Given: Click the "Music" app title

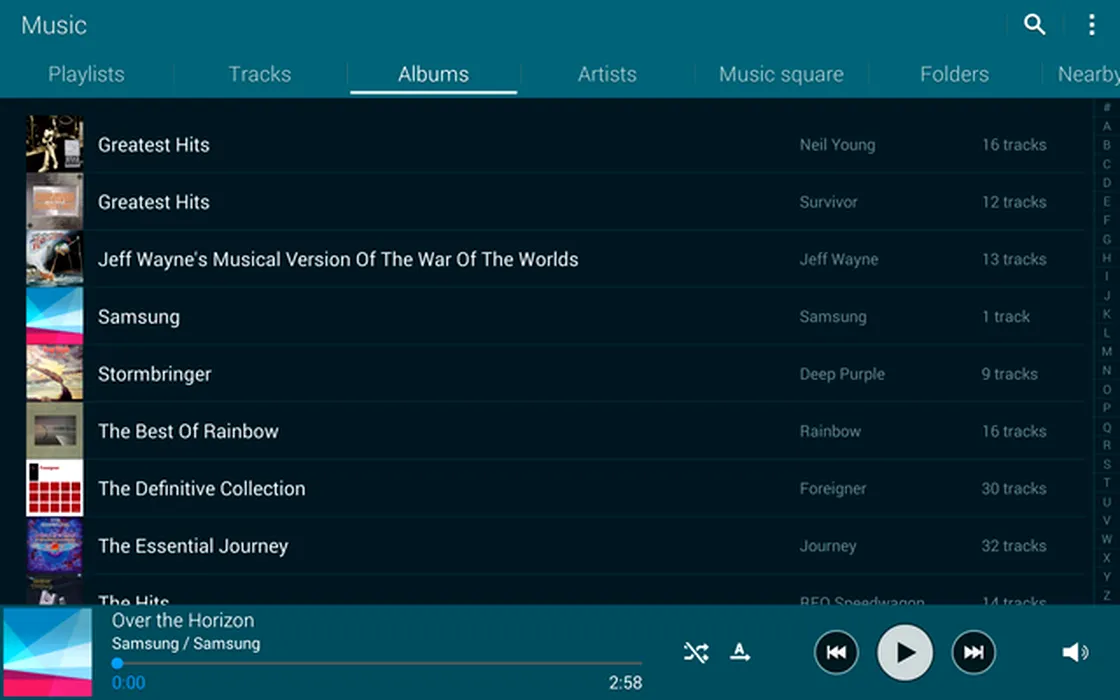Looking at the screenshot, I should point(54,25).
